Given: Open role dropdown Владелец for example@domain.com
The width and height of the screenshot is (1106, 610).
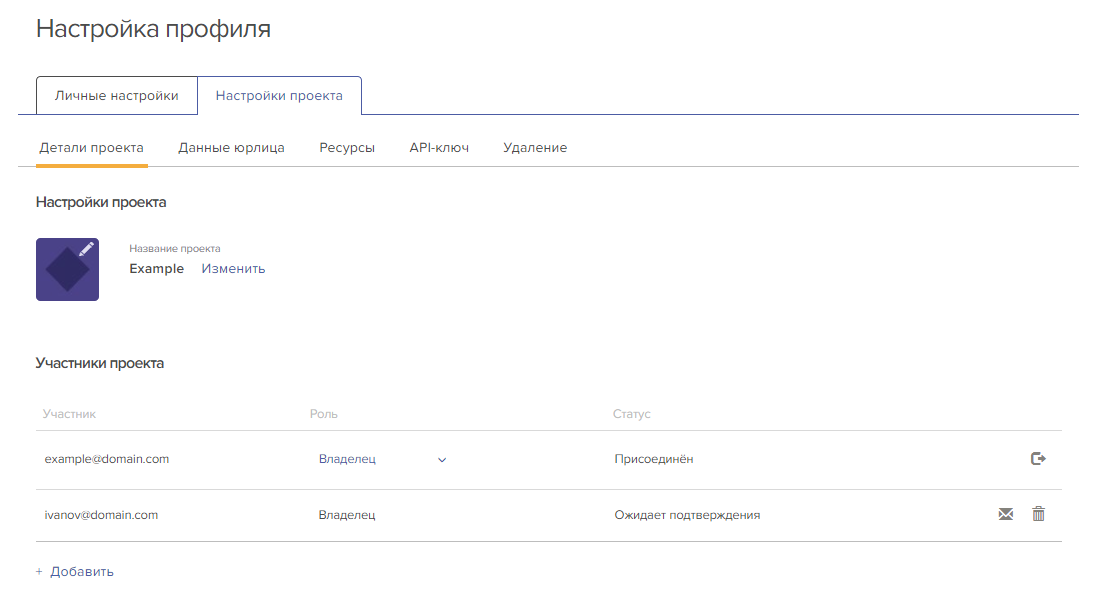Looking at the screenshot, I should point(382,459).
